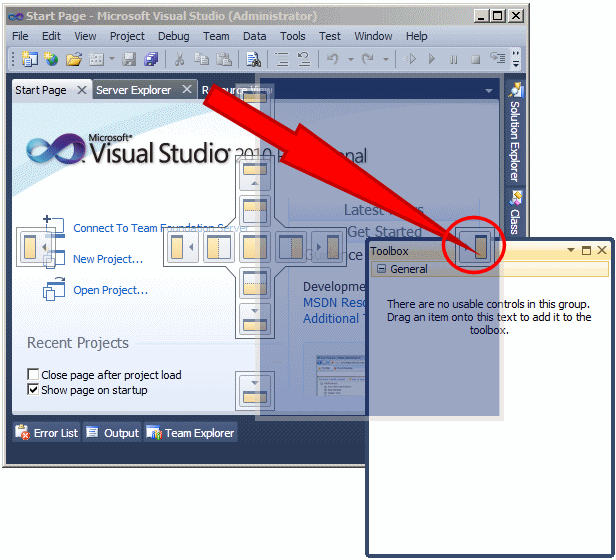Open the Tools menu

point(293,36)
